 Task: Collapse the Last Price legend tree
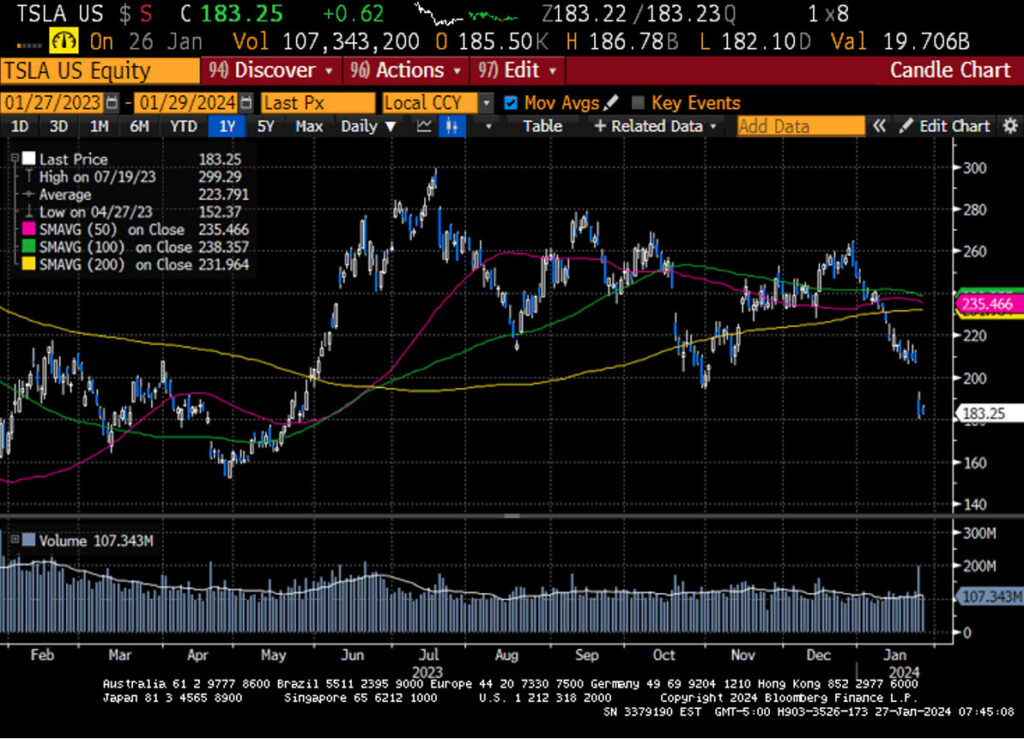point(16,159)
